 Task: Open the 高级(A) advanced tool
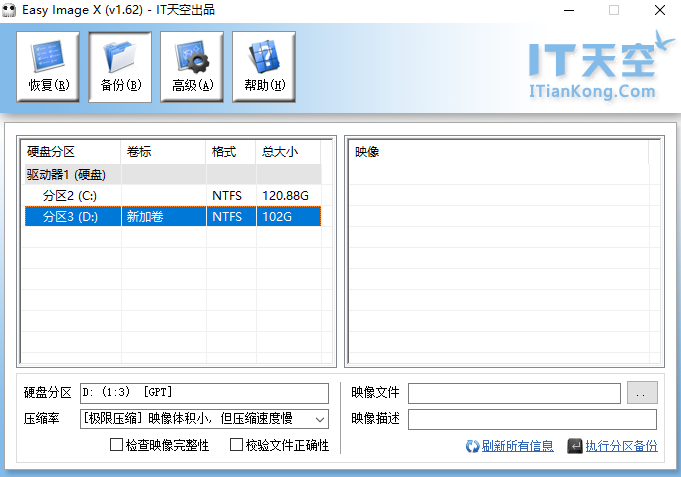(x=192, y=67)
